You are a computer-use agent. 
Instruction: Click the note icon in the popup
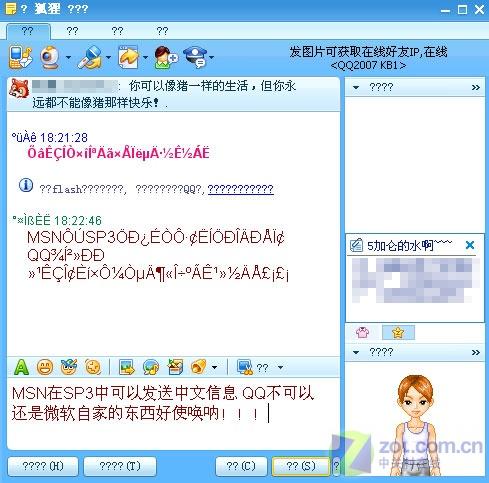point(356,246)
